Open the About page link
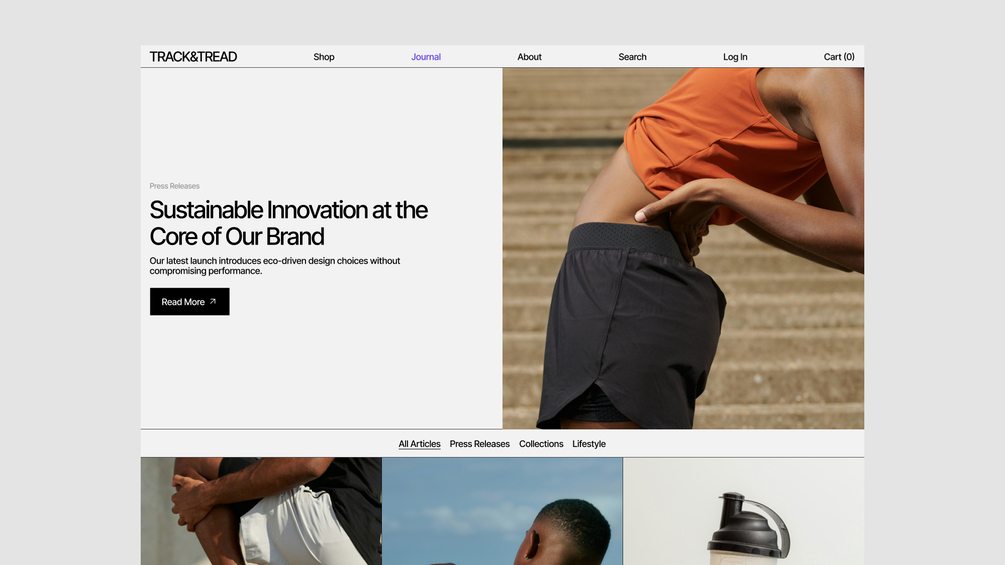Viewport: 1005px width, 565px height. tap(529, 56)
